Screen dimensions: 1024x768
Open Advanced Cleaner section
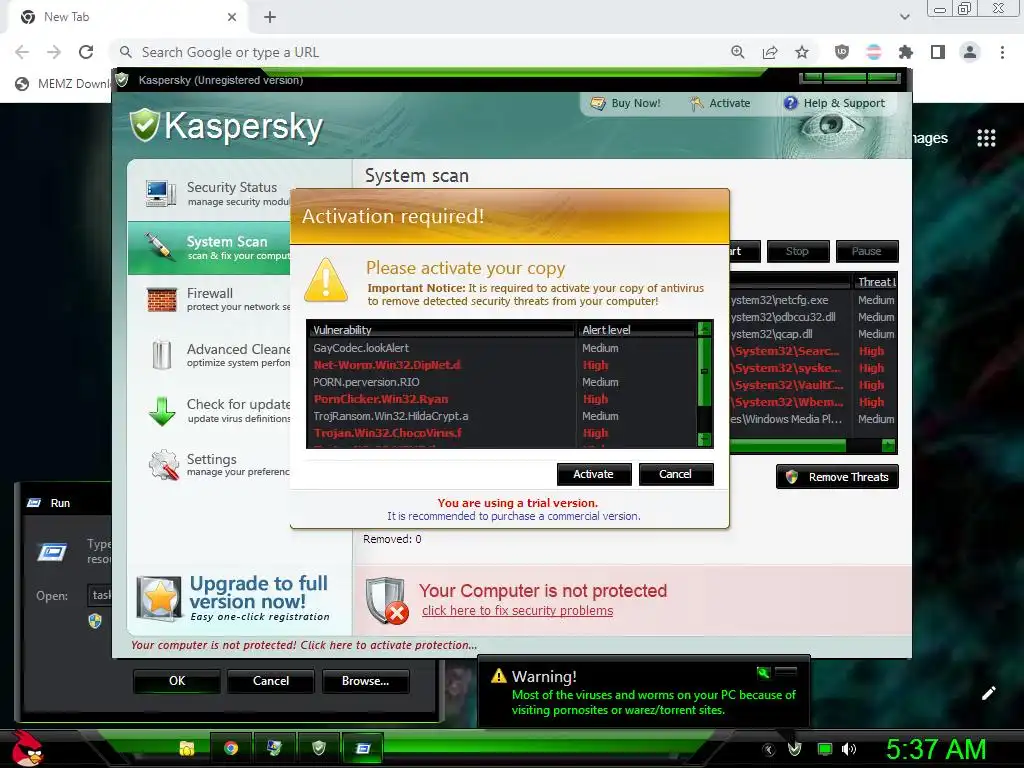coord(209,355)
